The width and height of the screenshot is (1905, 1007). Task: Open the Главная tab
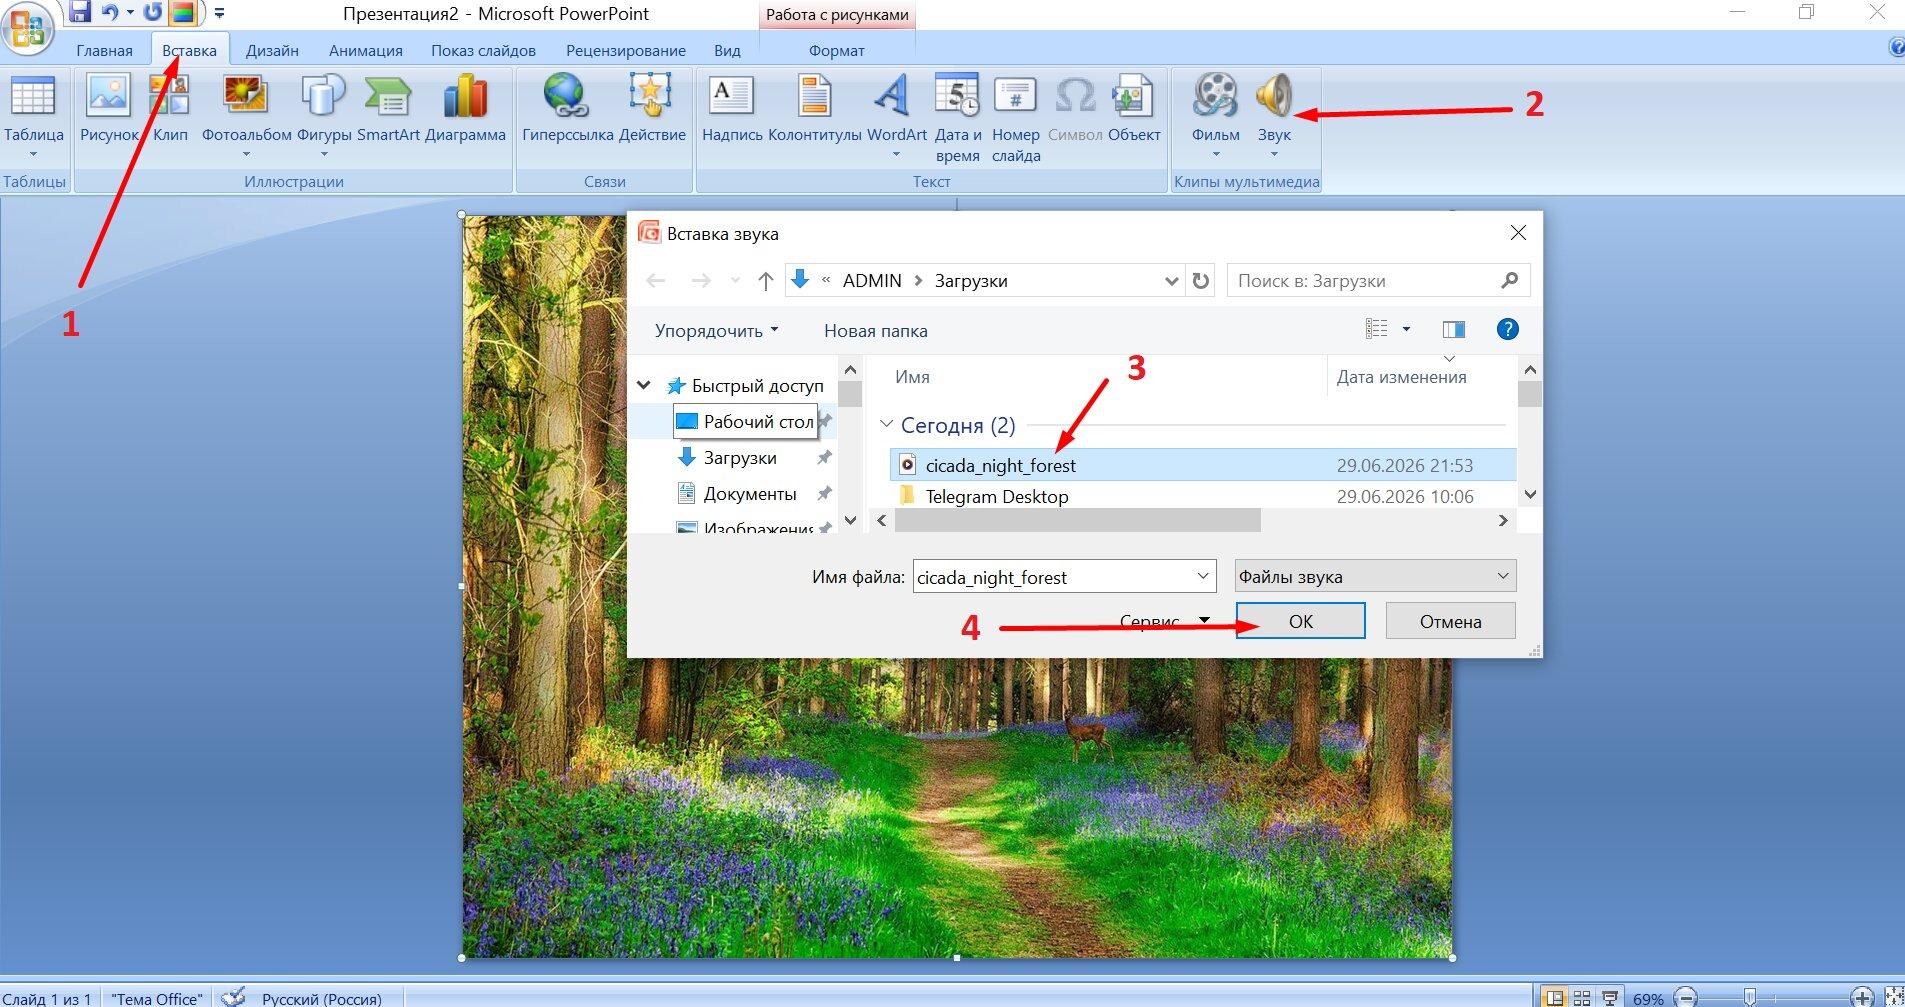tap(104, 50)
